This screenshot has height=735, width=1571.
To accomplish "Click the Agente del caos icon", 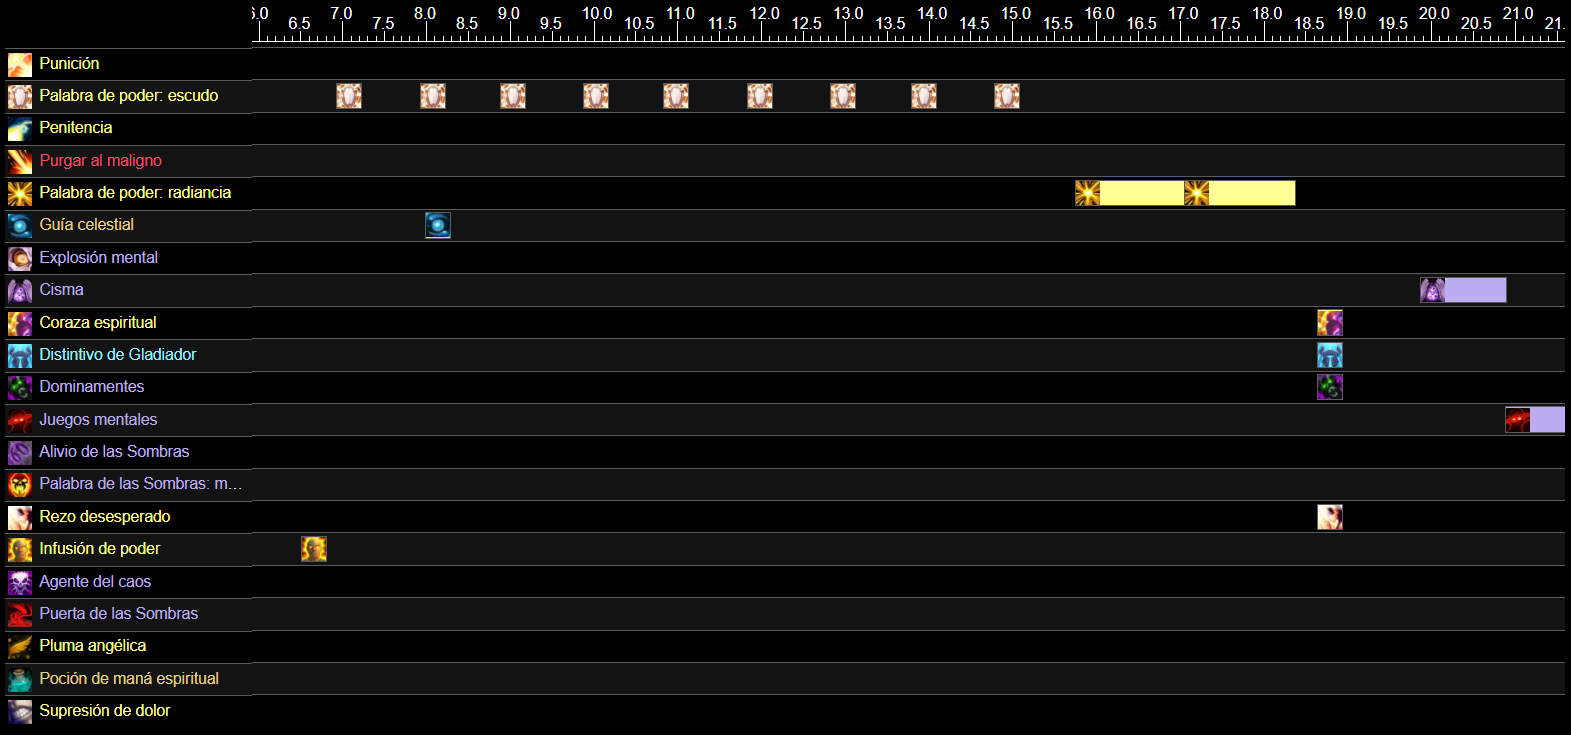I will point(20,583).
